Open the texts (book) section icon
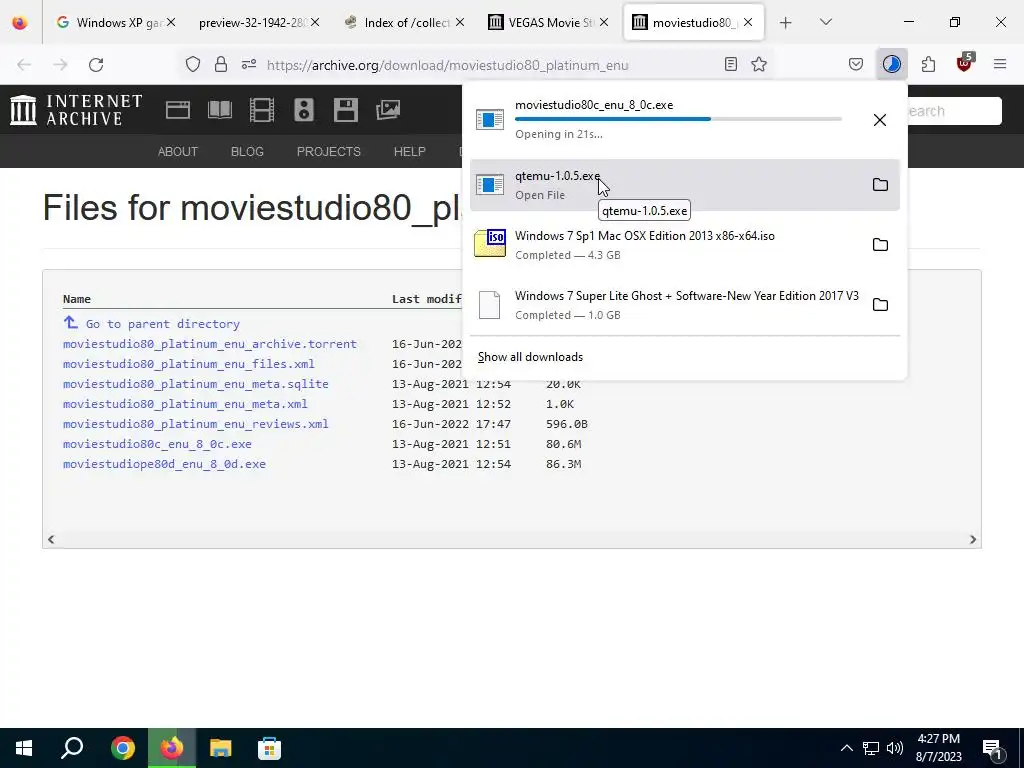The height and width of the screenshot is (768, 1024). [x=220, y=110]
